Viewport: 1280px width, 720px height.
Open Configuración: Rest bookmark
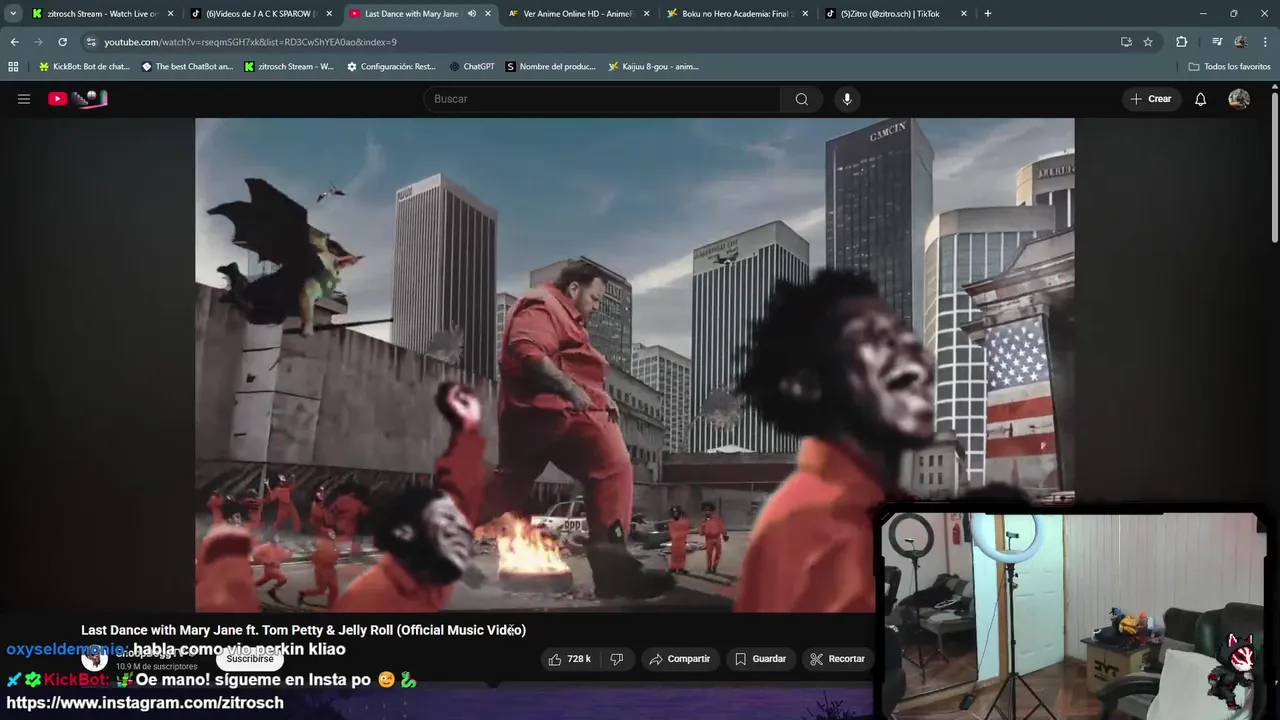(x=391, y=67)
